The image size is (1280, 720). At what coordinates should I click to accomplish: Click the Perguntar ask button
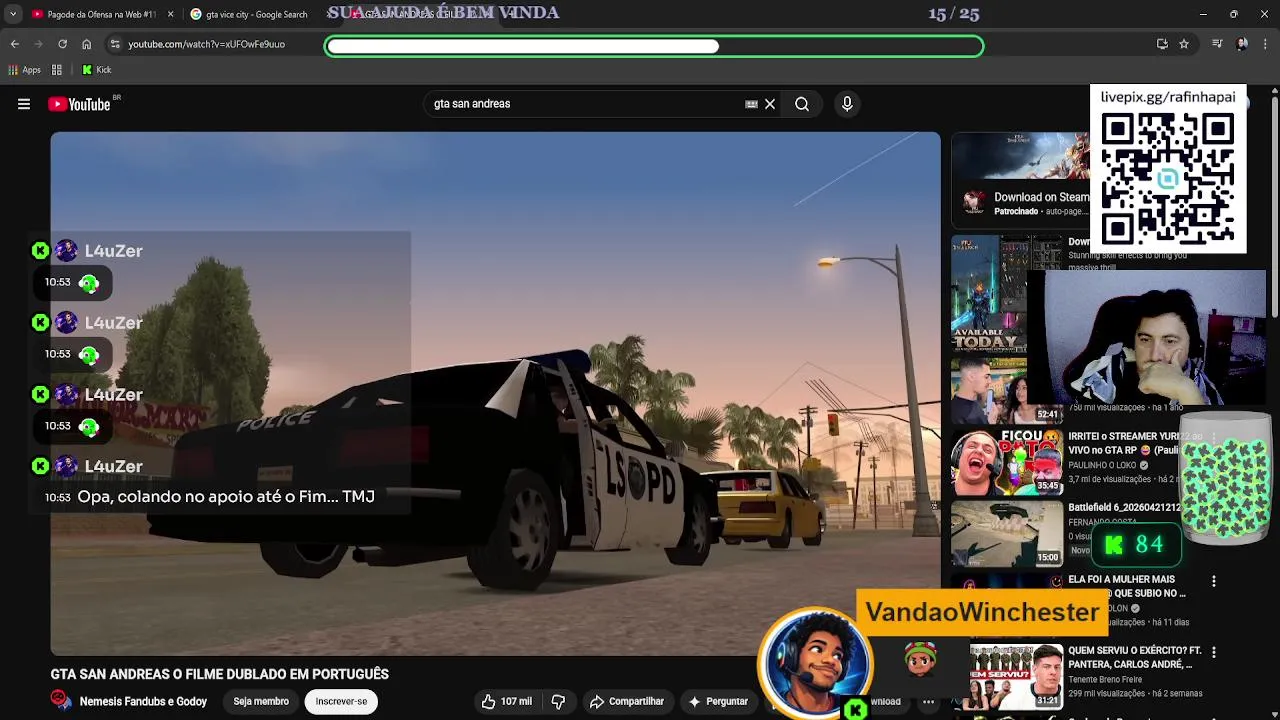(717, 702)
